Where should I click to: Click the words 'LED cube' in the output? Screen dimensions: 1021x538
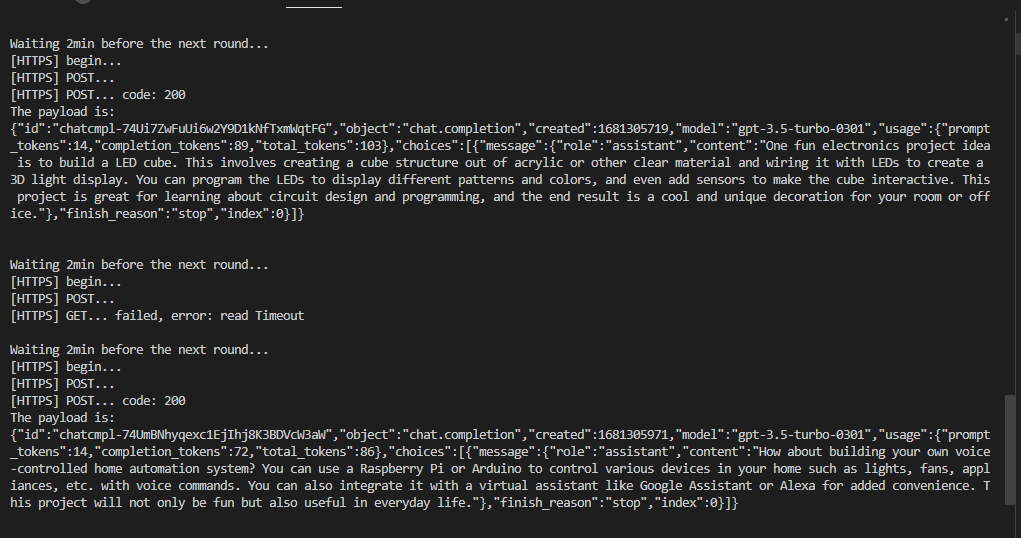point(143,163)
